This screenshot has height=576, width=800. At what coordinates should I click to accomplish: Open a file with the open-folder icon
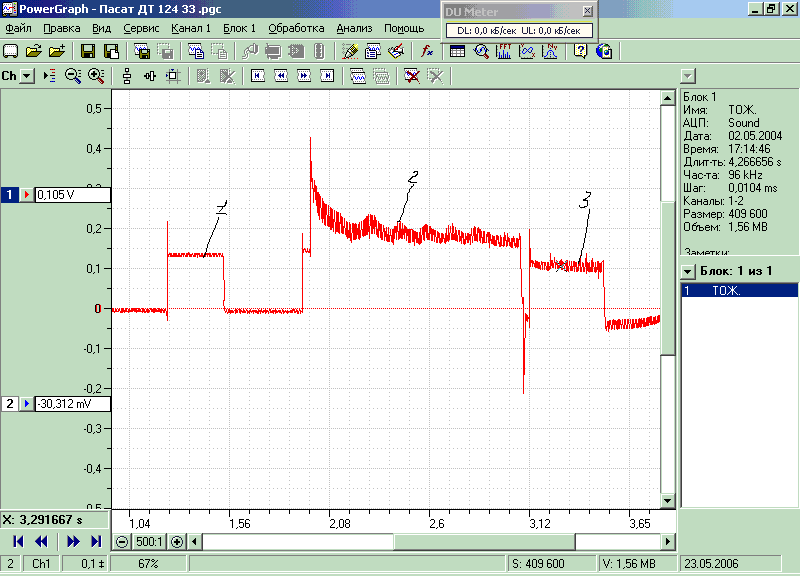click(x=34, y=51)
